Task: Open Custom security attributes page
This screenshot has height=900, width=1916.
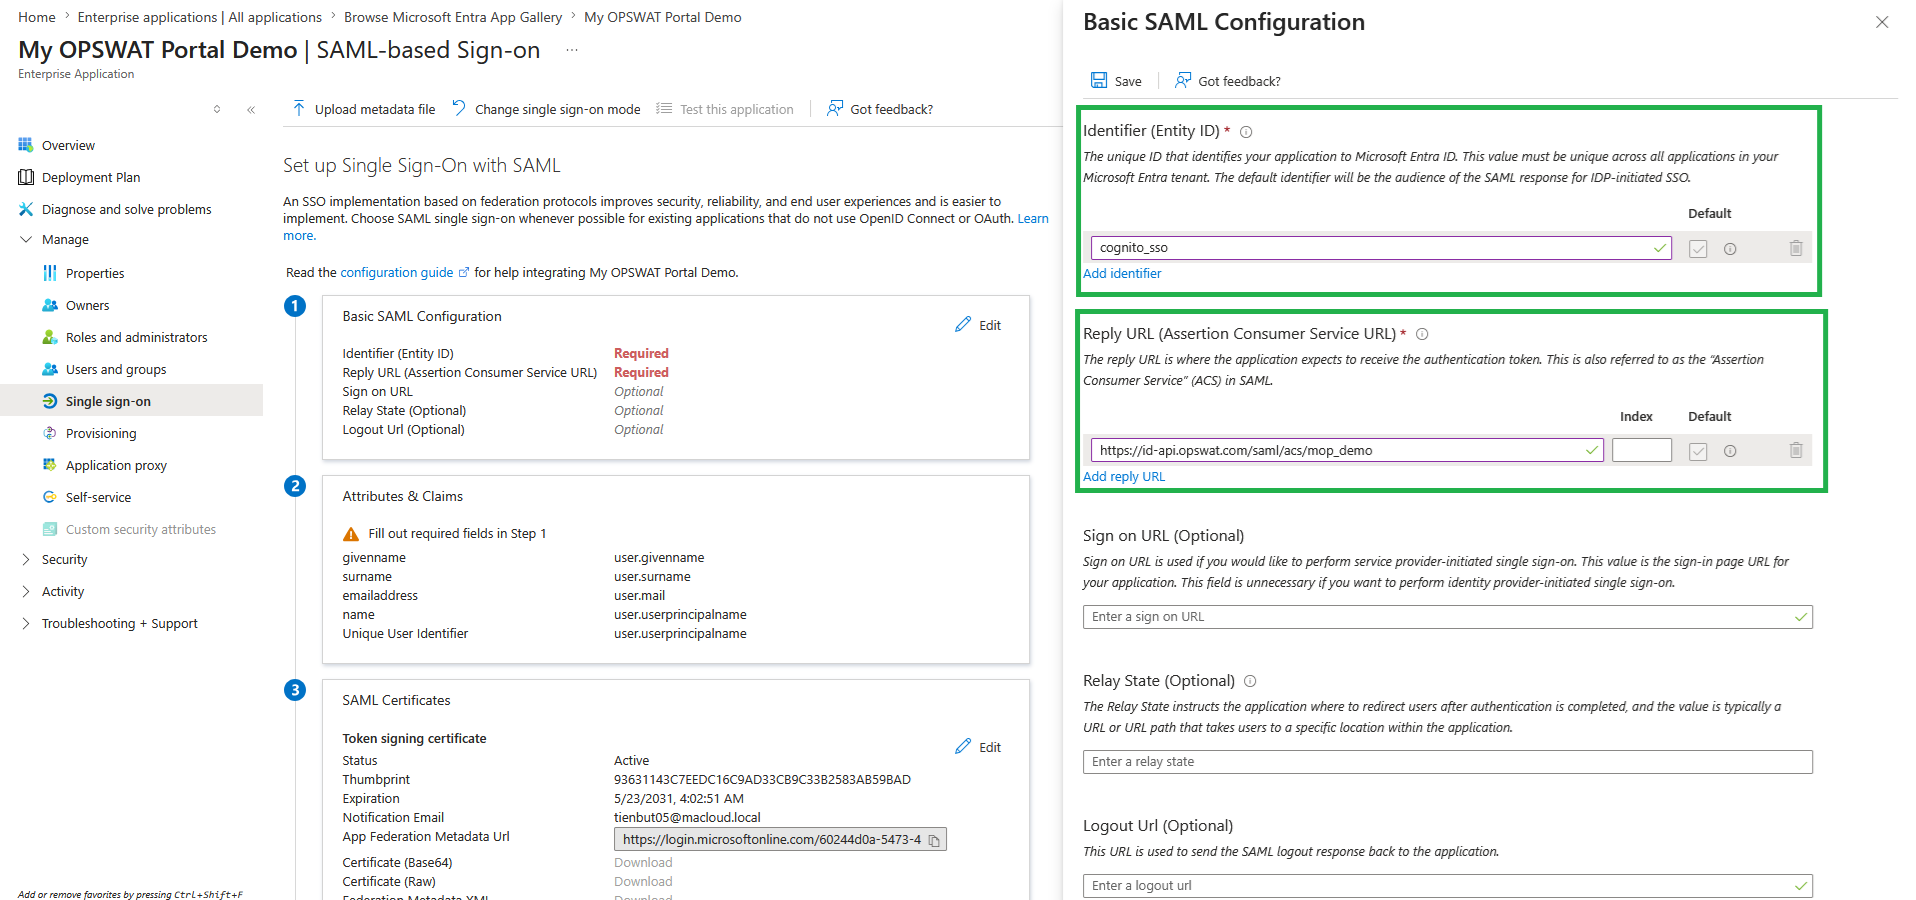Action: point(141,529)
